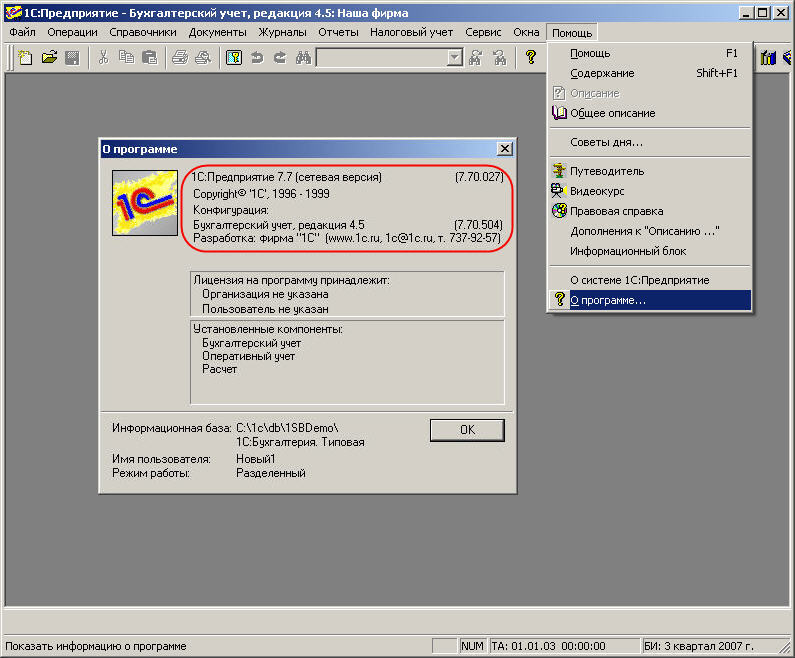Image resolution: width=795 pixels, height=658 pixels.
Task: Open the Отчеты menu
Action: (338, 32)
